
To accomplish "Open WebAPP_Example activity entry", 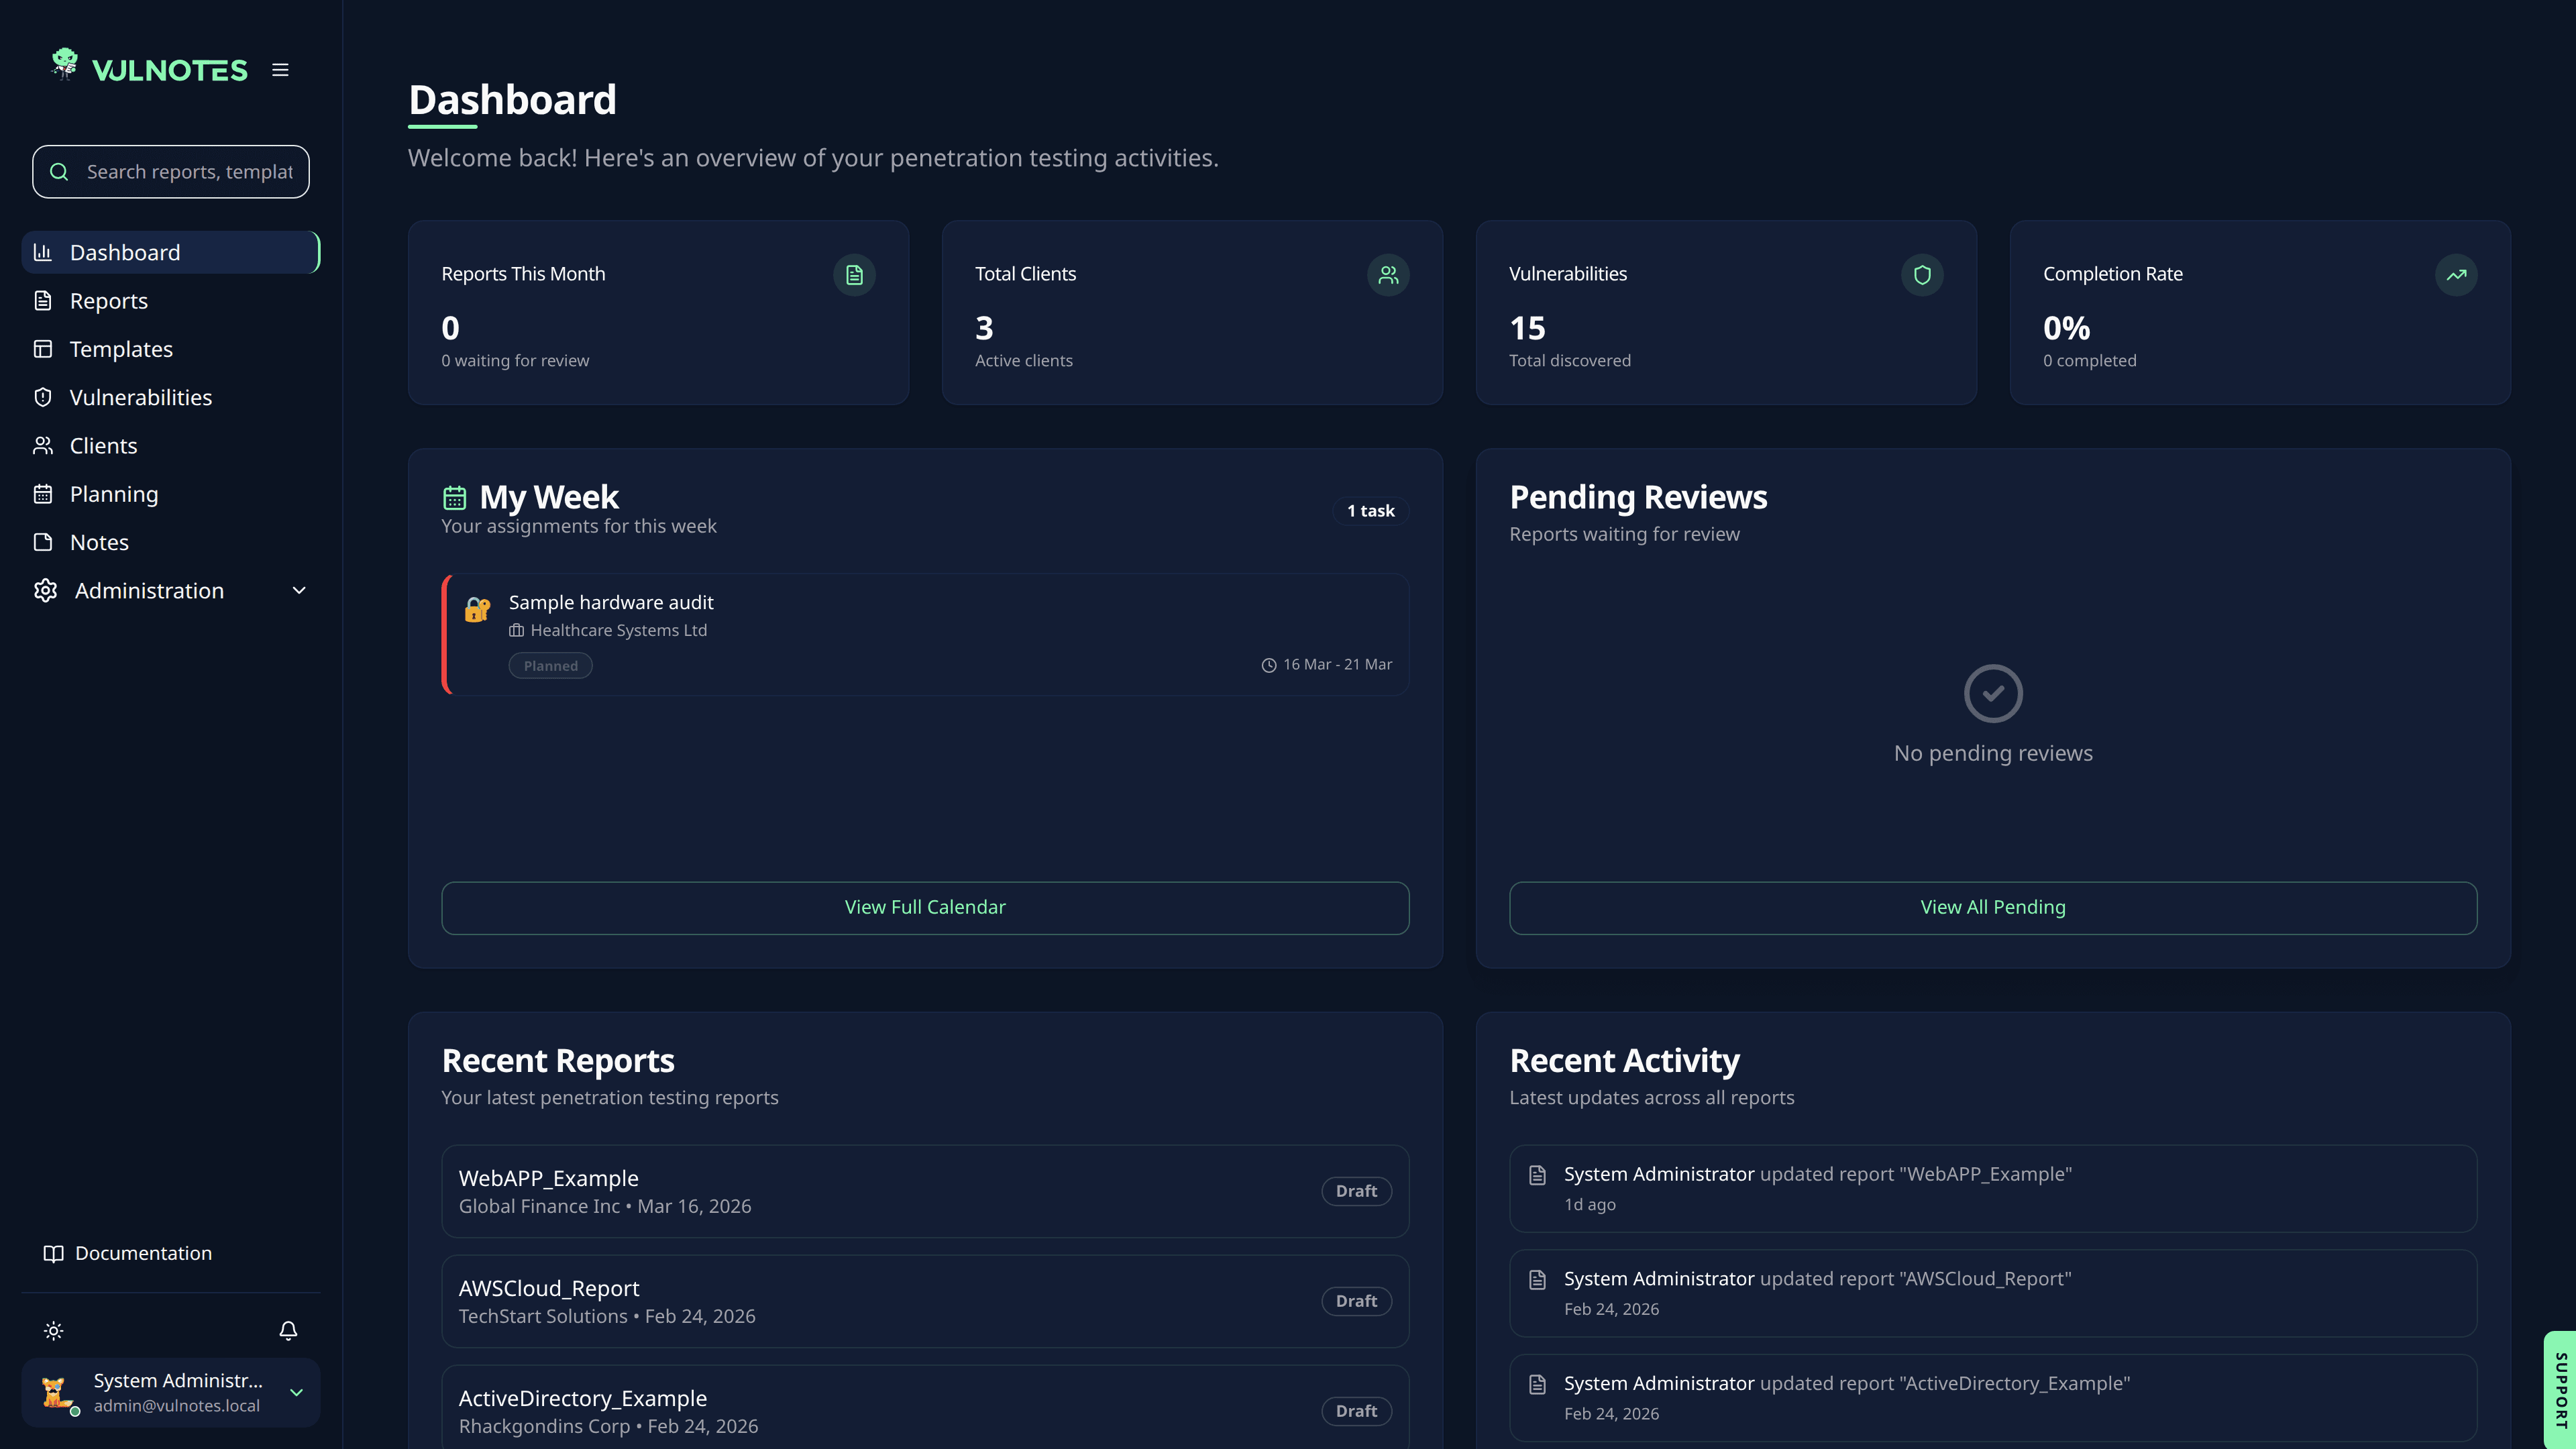I will 1993,1189.
